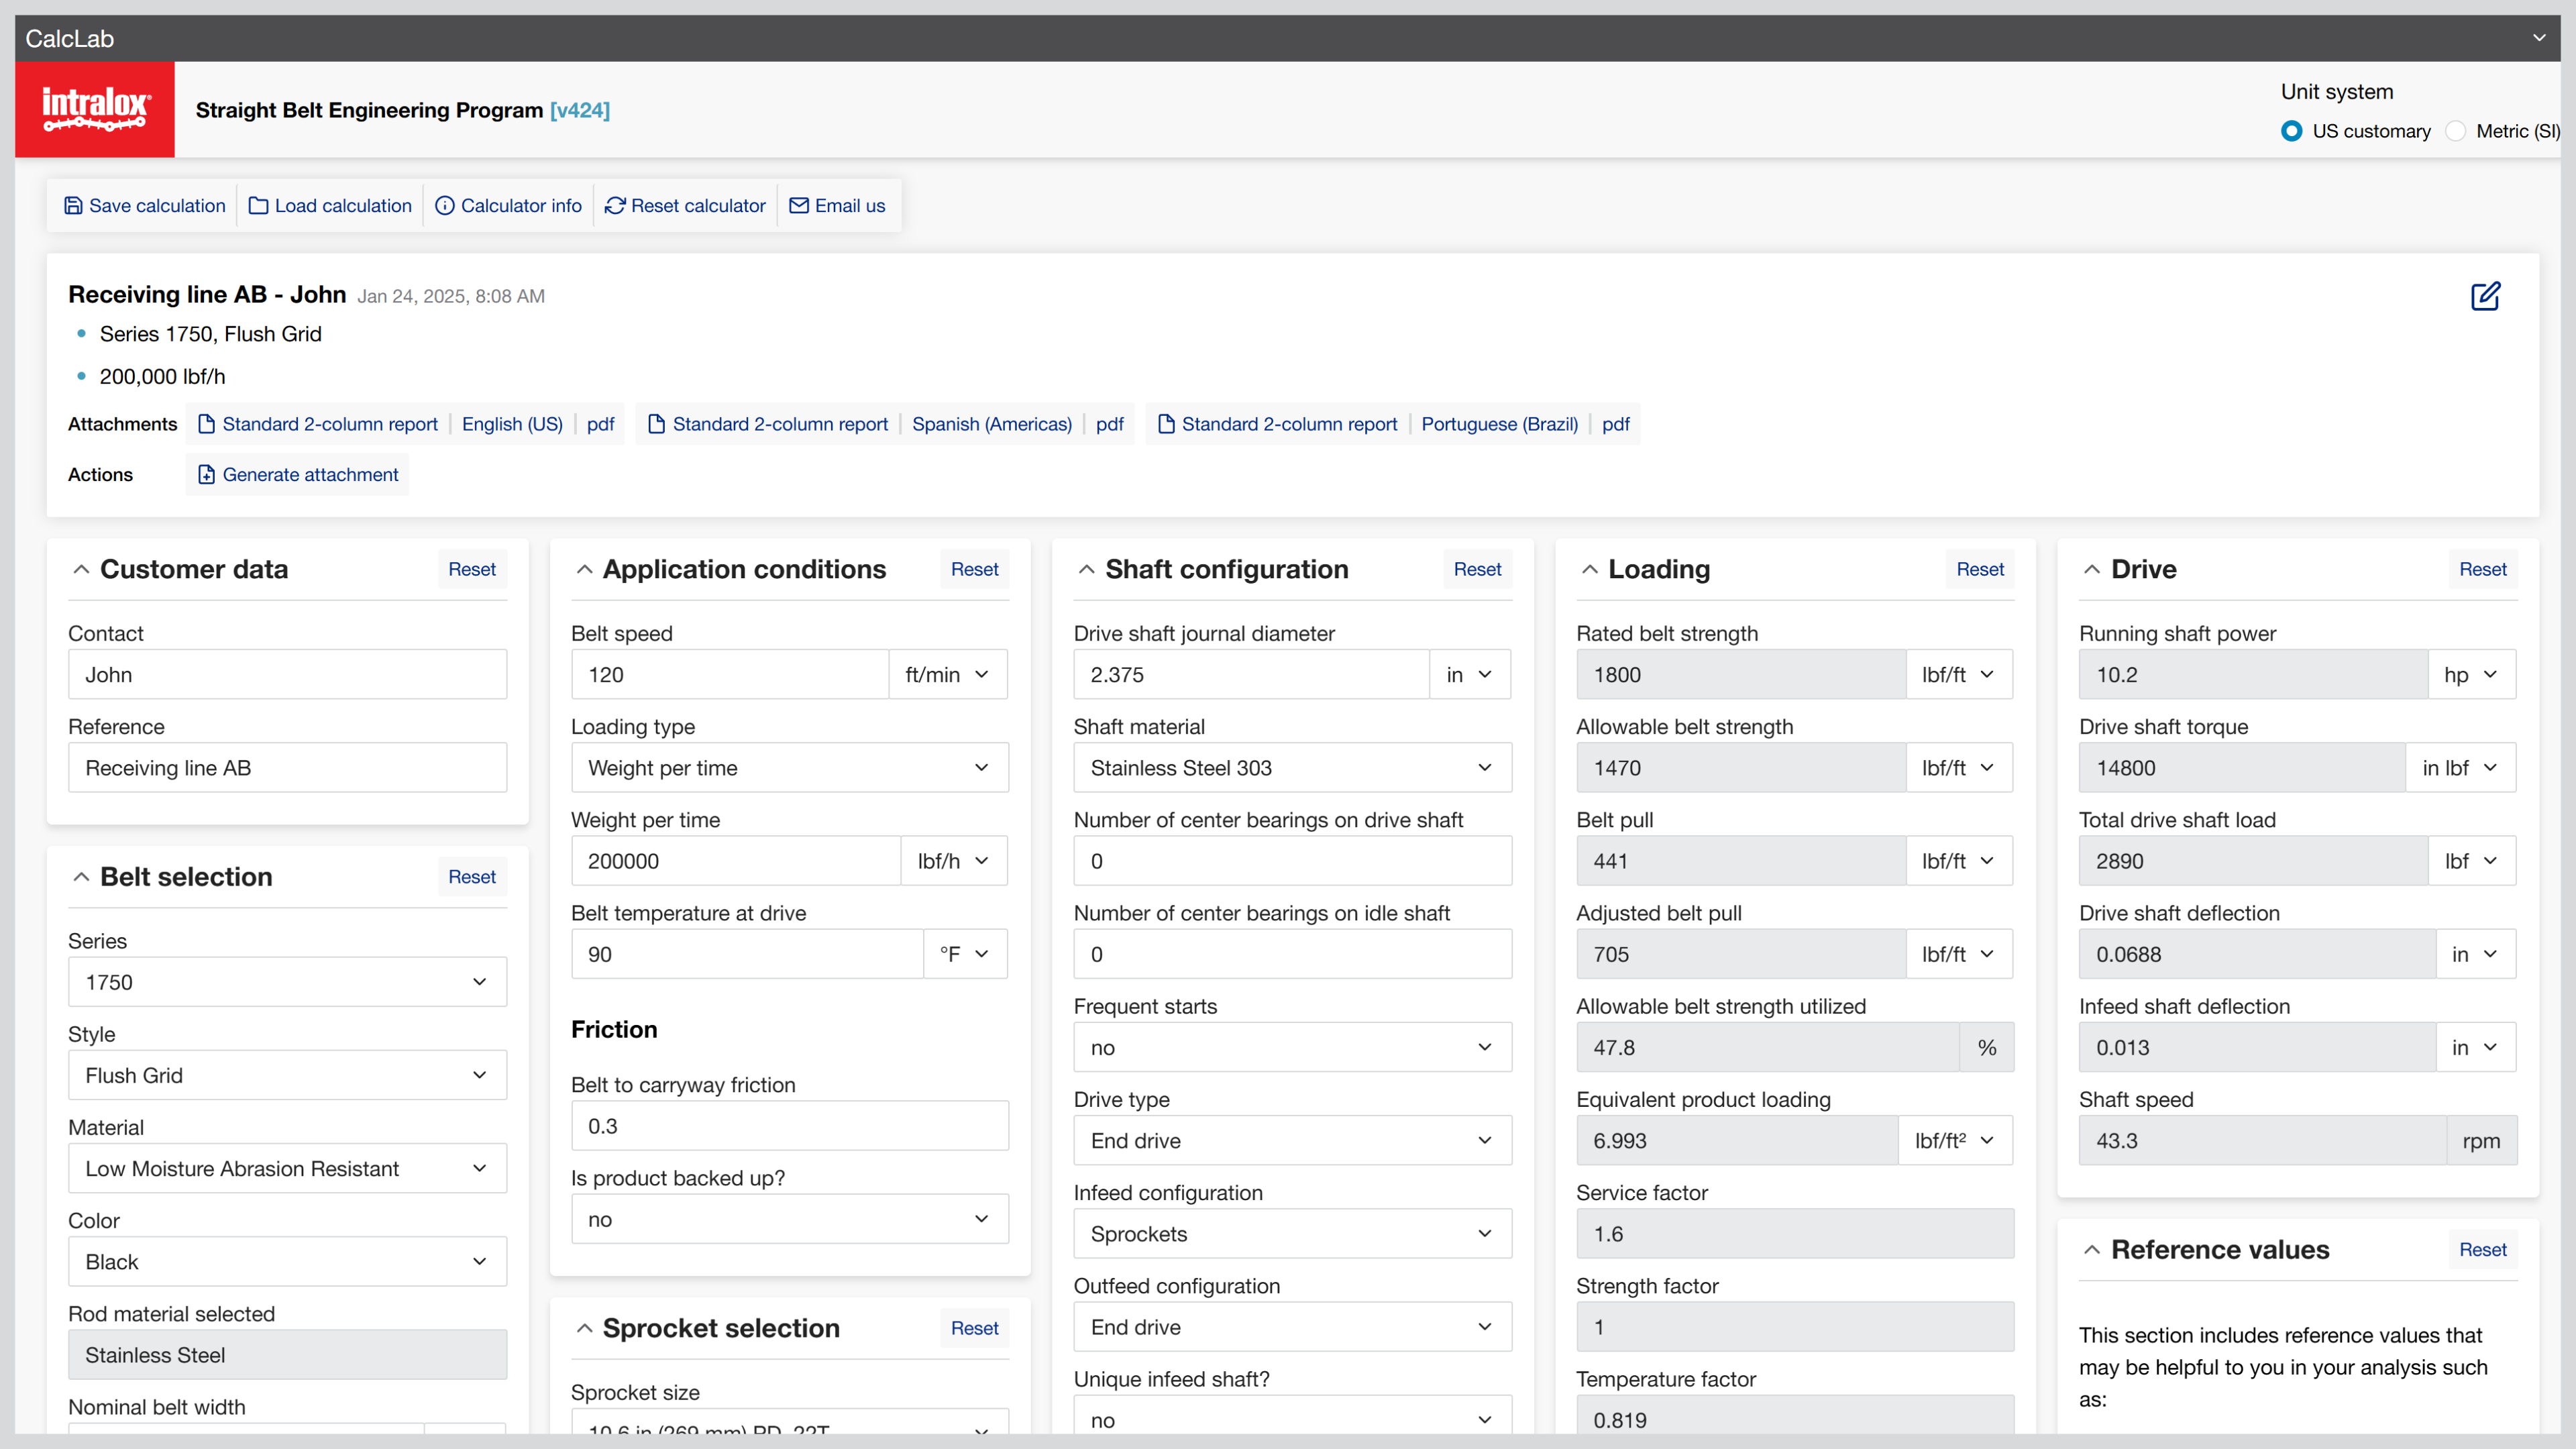Select the Metric (SI) unit system
2576x1449 pixels.
pos(2455,131)
